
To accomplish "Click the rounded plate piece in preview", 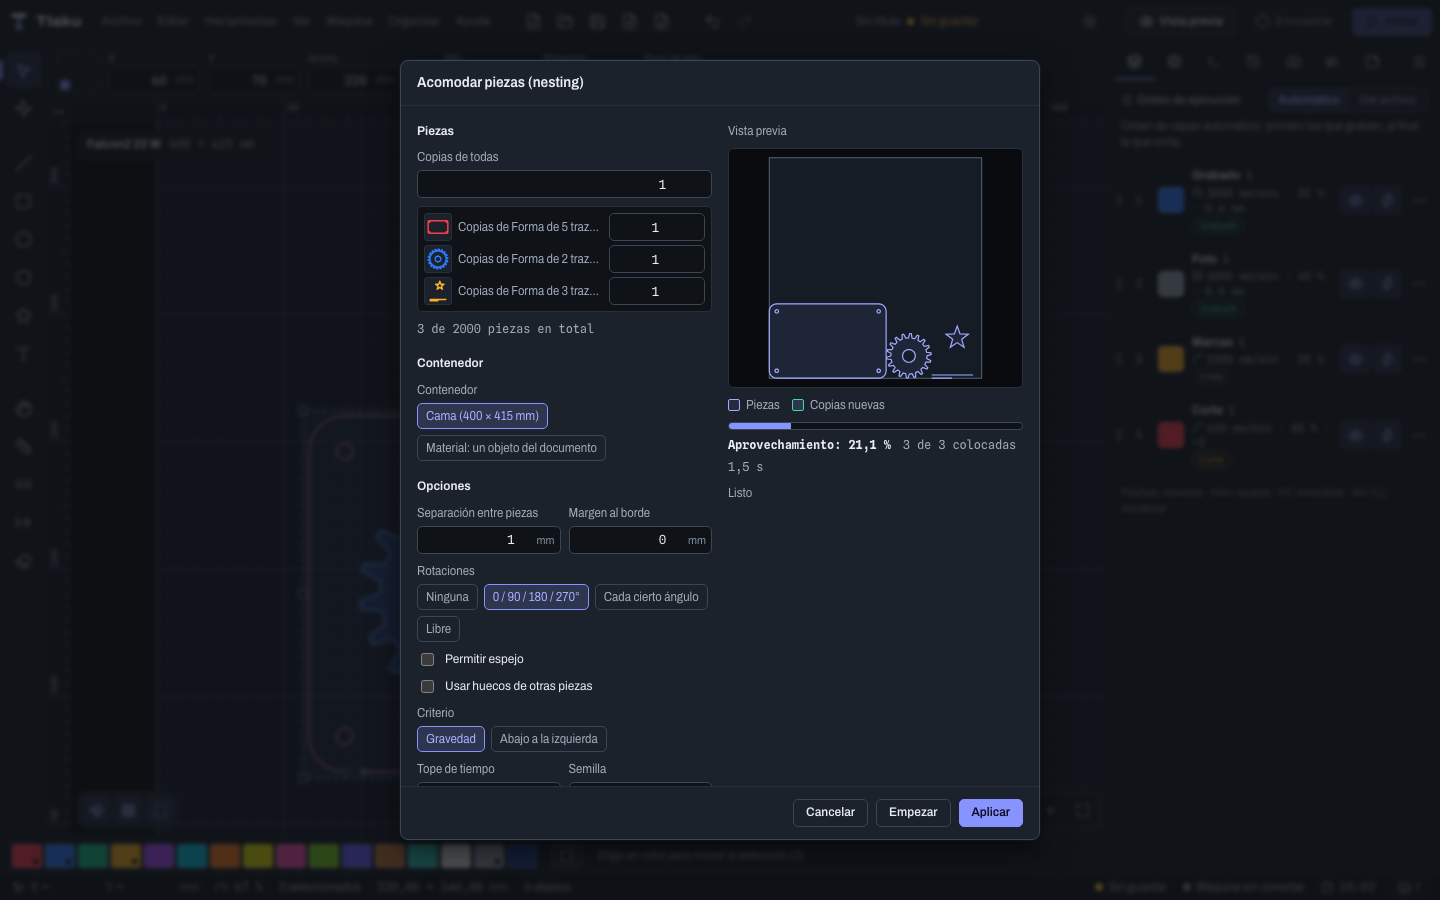I will pyautogui.click(x=827, y=341).
